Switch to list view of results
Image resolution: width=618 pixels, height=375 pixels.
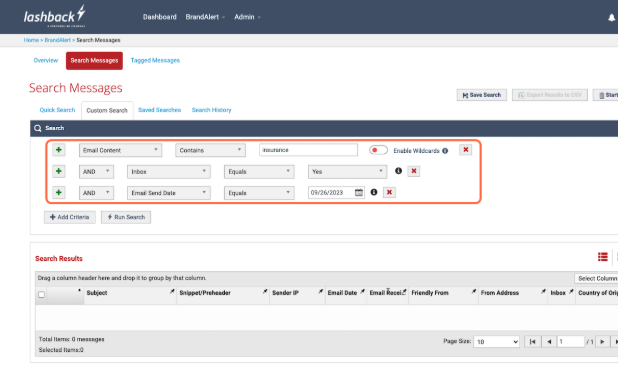point(603,257)
